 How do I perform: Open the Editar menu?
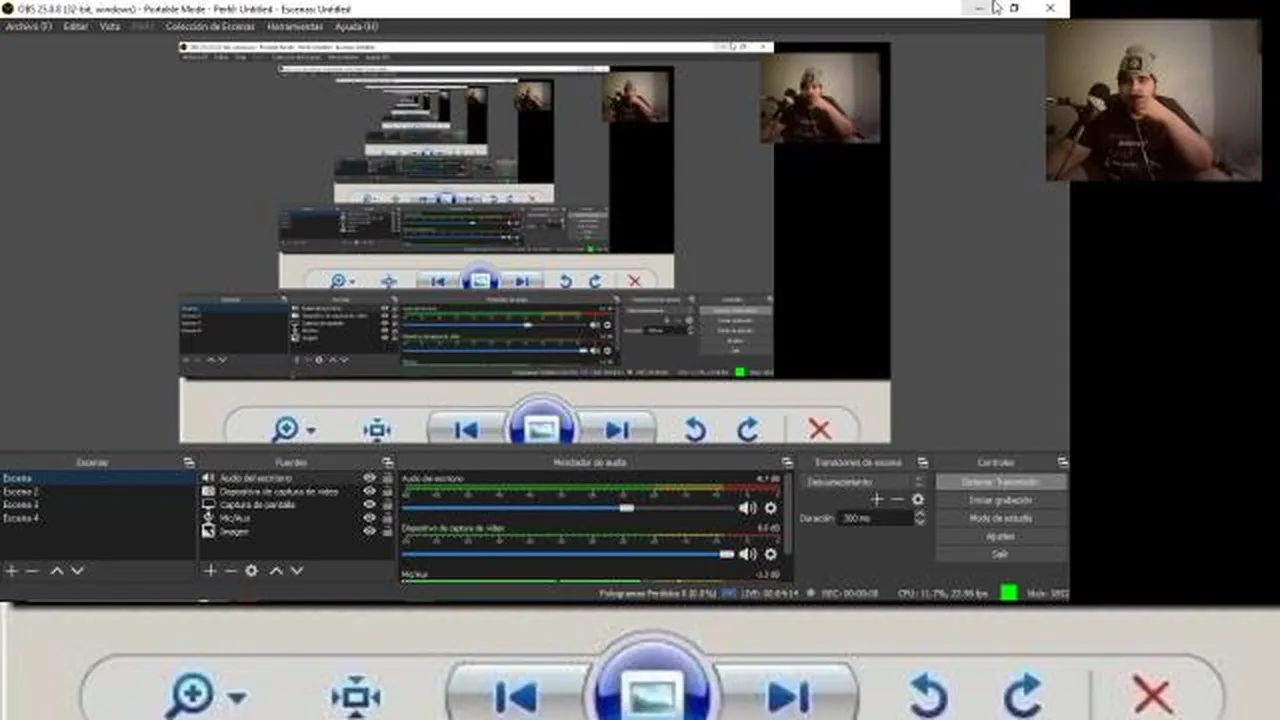(76, 27)
